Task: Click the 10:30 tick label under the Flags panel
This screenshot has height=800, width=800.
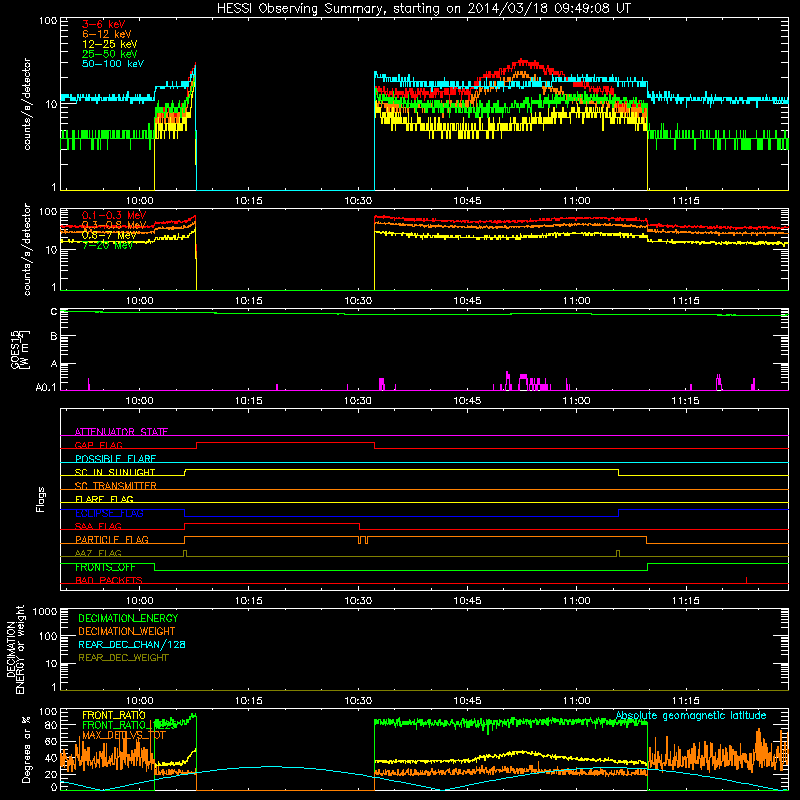Action: (x=358, y=601)
